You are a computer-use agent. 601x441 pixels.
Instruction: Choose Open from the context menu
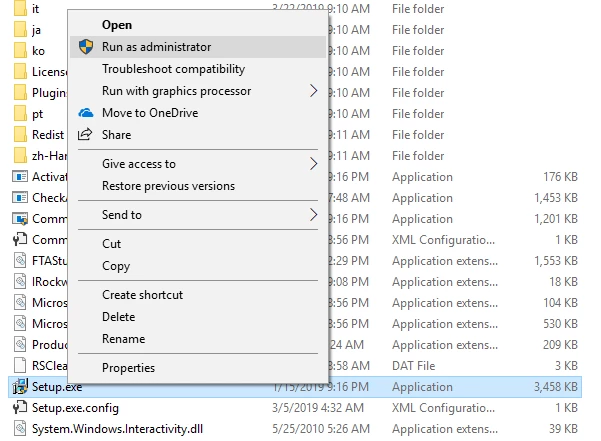click(198, 25)
